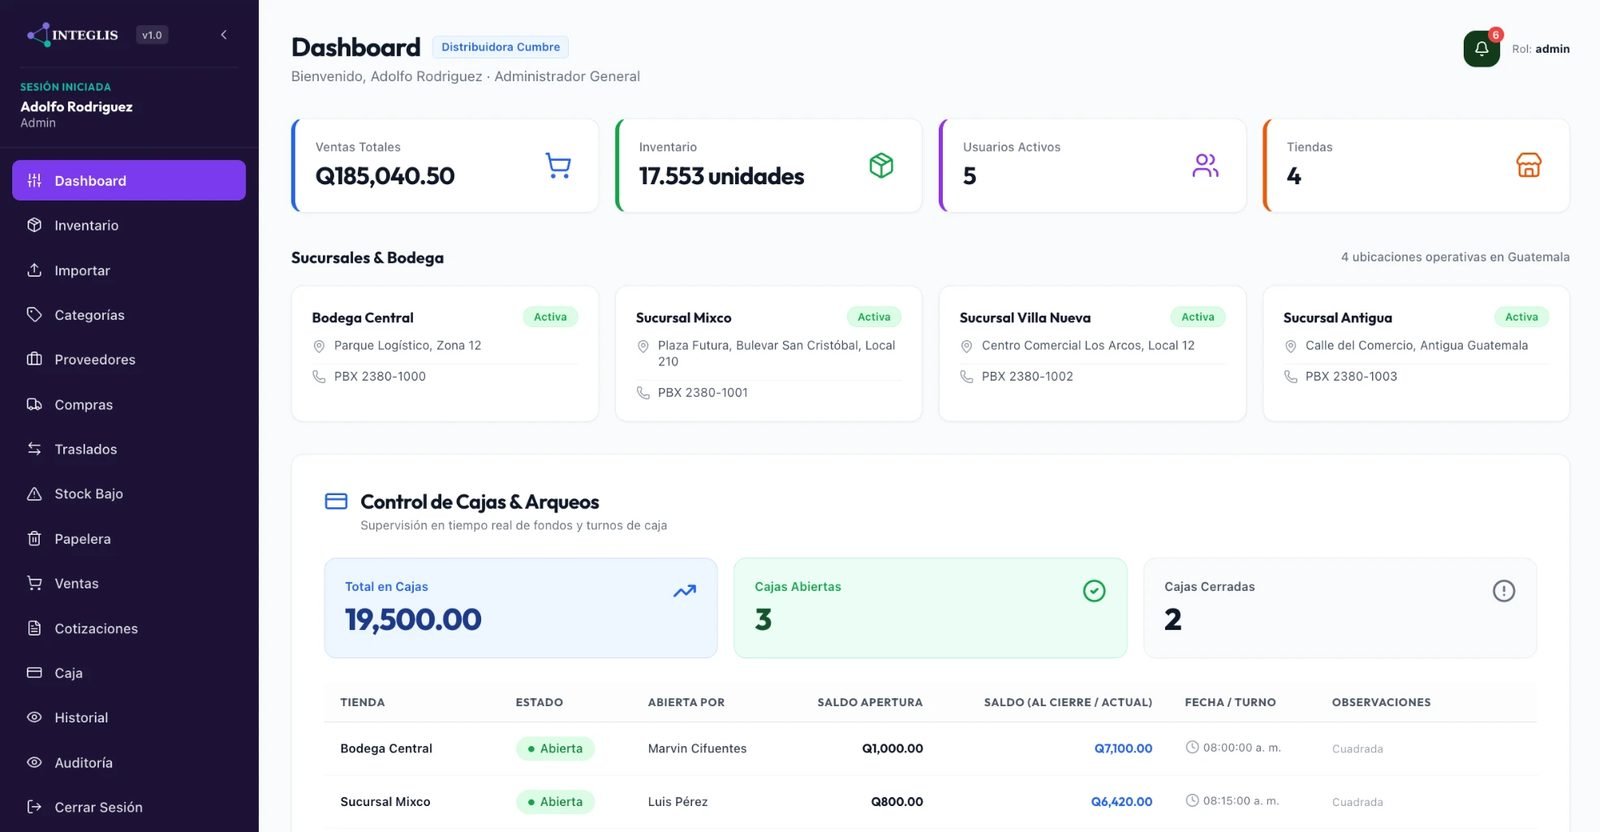
Task: Open the Sucursal Villa Nueva card title
Action: click(1025, 317)
